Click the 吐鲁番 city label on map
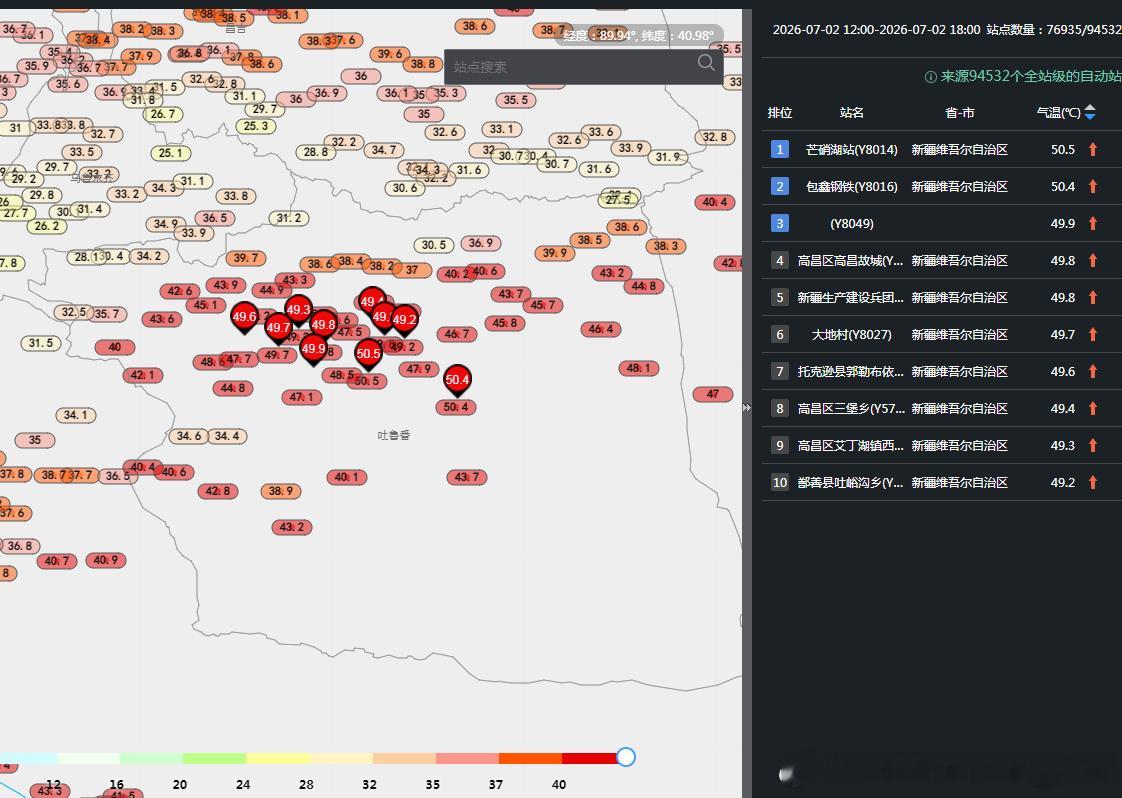Image resolution: width=1122 pixels, height=798 pixels. pos(394,435)
